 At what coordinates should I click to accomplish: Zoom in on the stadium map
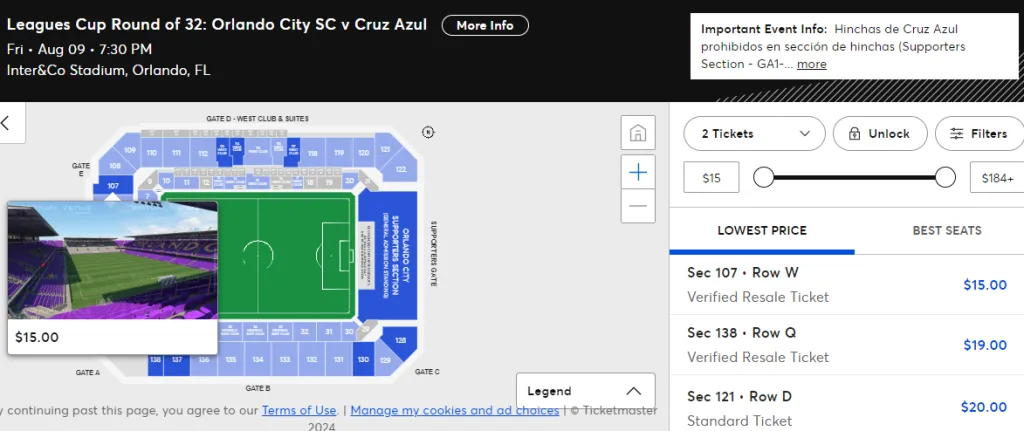click(638, 172)
